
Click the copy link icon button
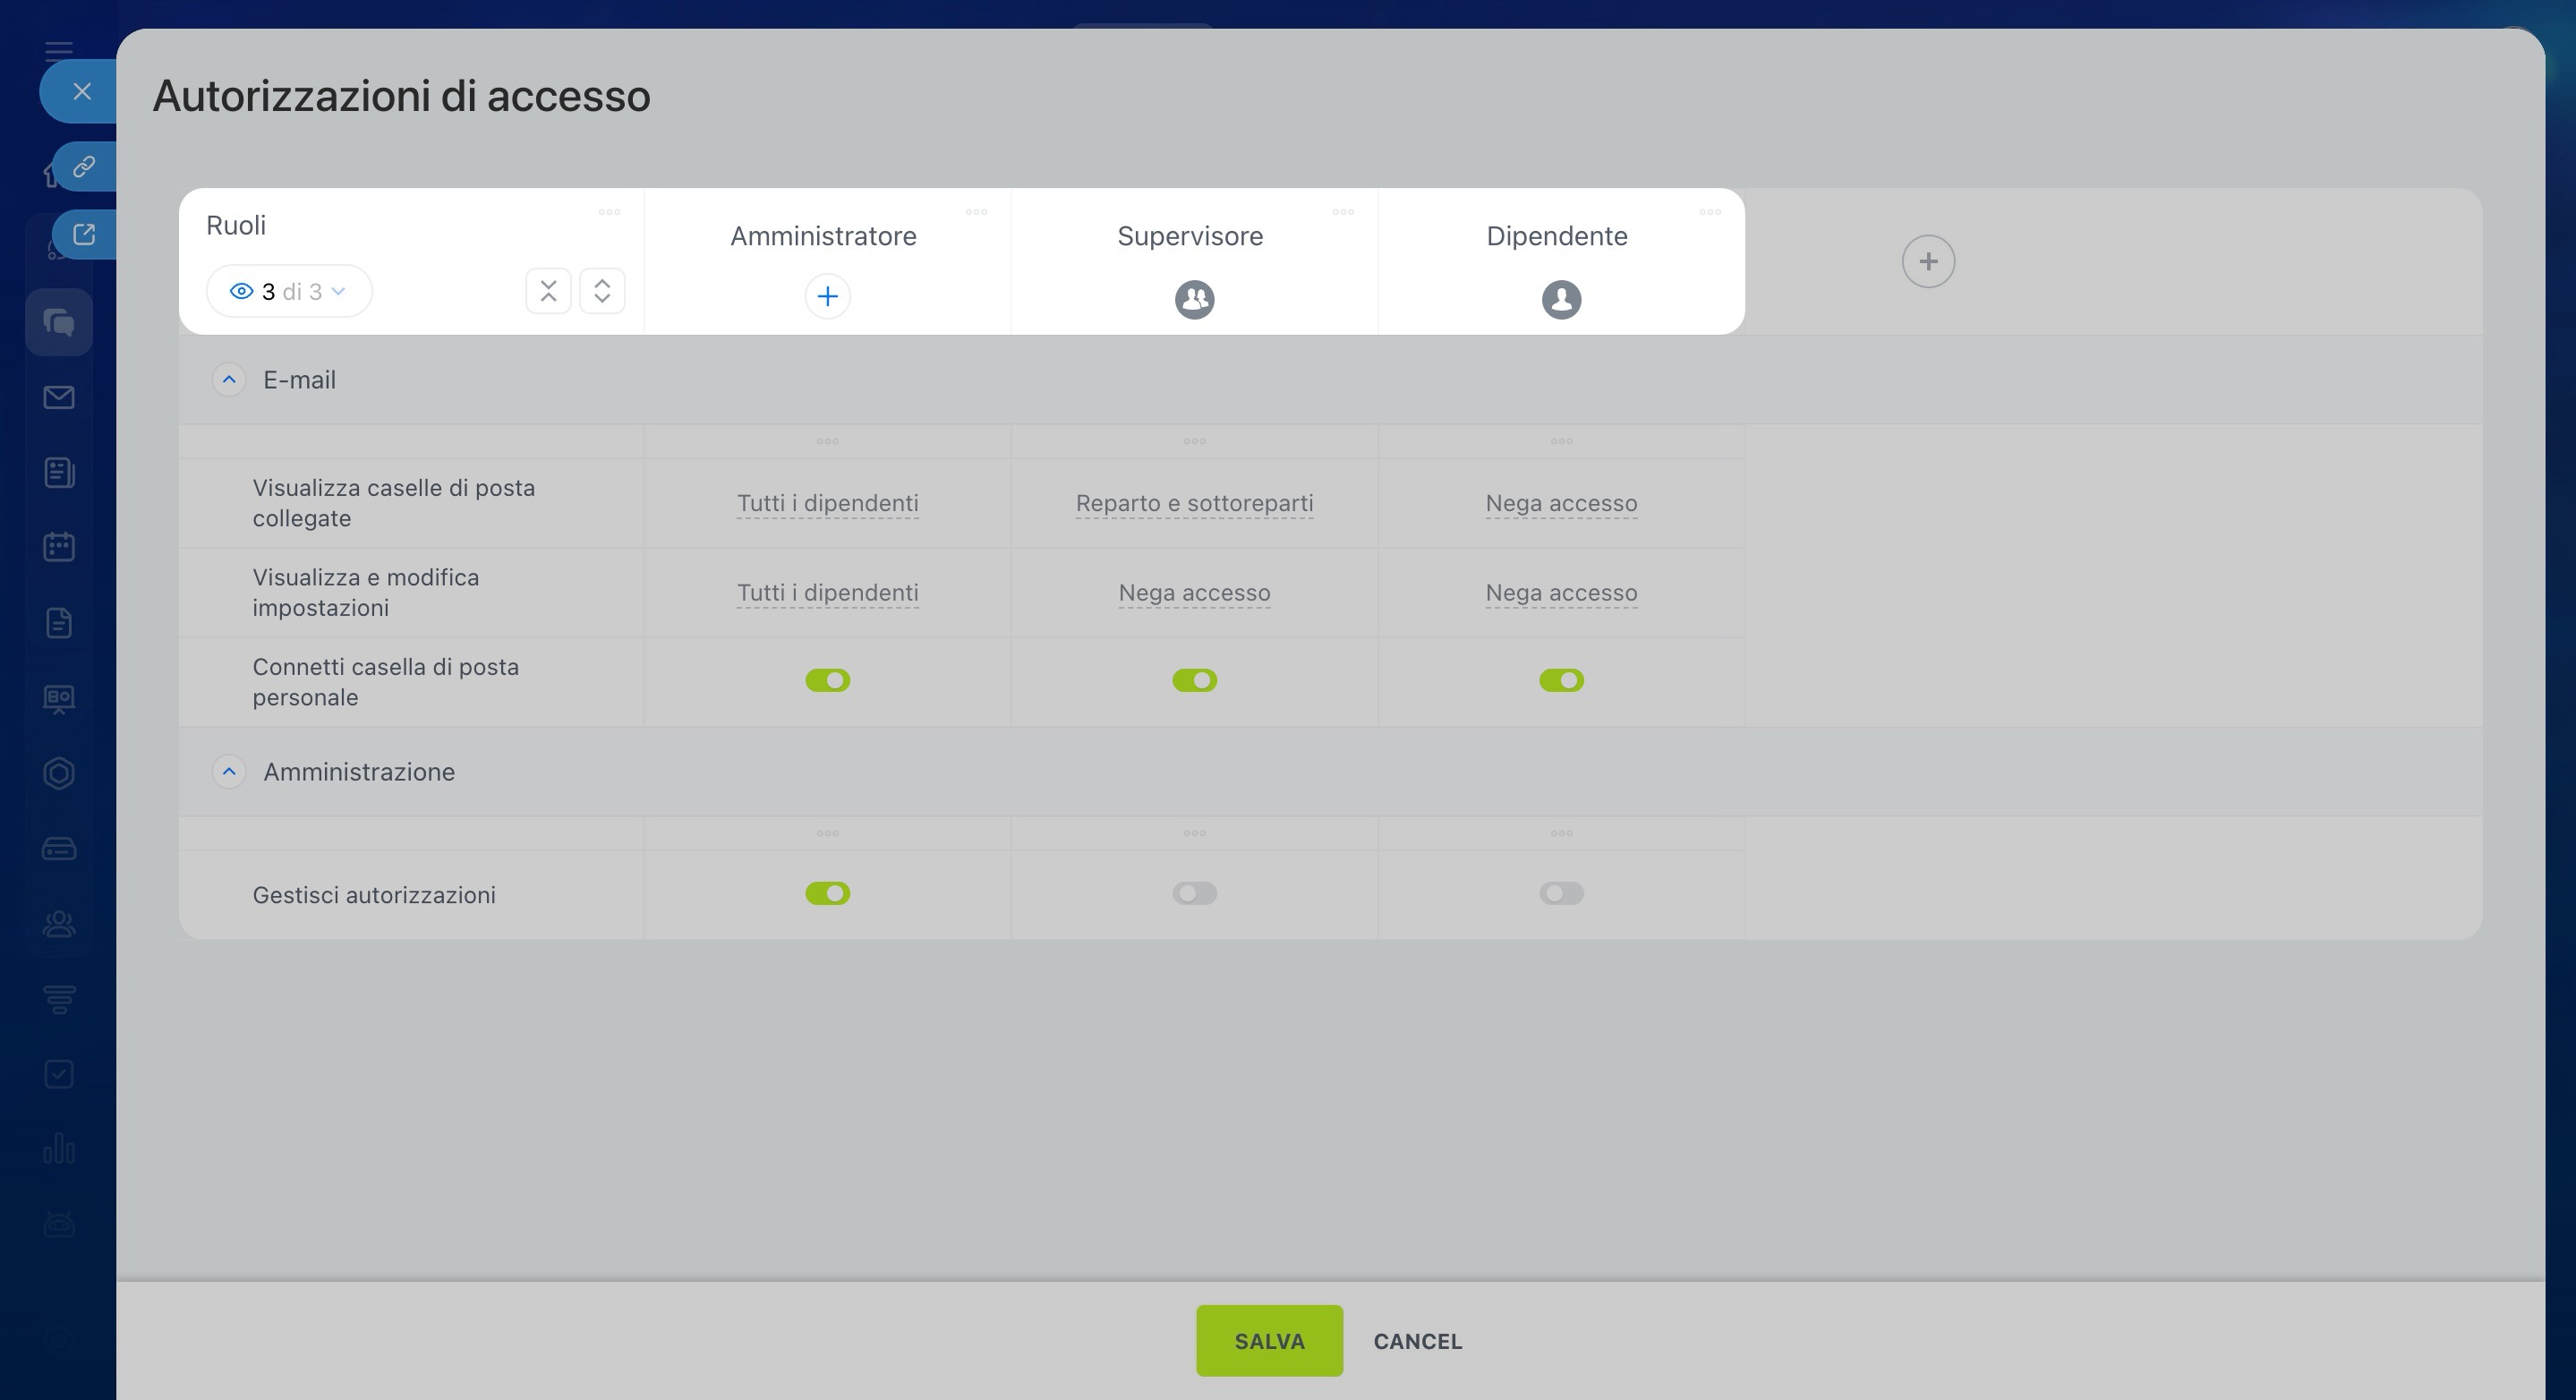click(x=84, y=166)
